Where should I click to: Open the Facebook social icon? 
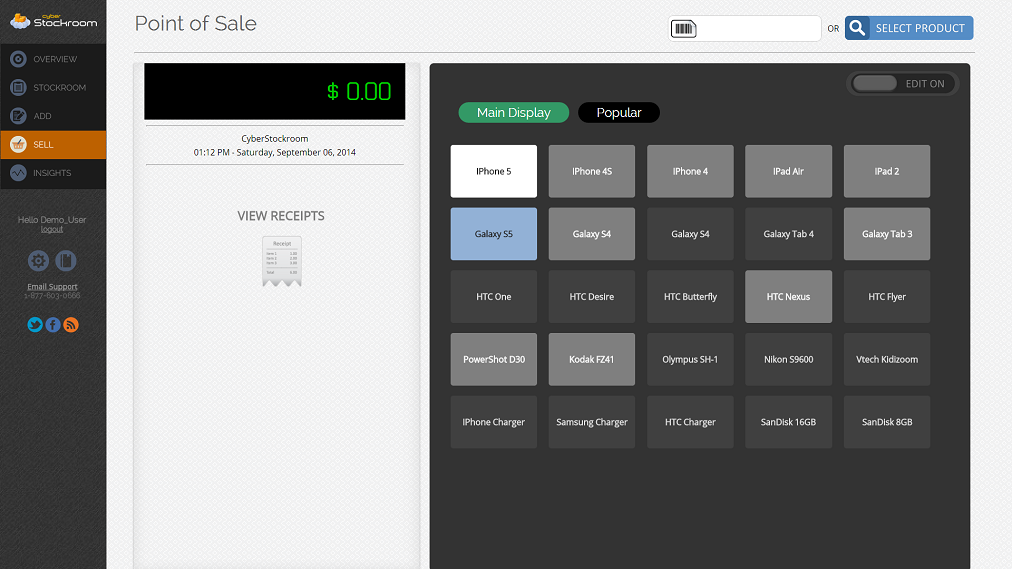[53, 325]
